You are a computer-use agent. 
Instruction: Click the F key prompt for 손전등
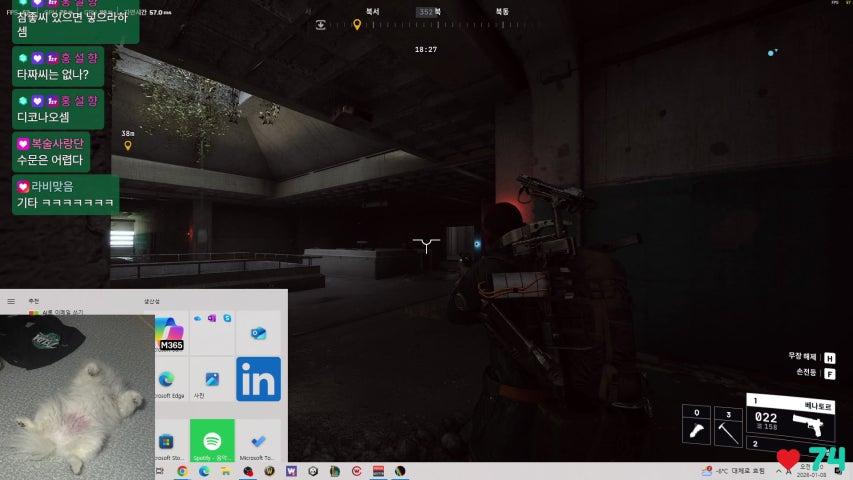pyautogui.click(x=830, y=374)
